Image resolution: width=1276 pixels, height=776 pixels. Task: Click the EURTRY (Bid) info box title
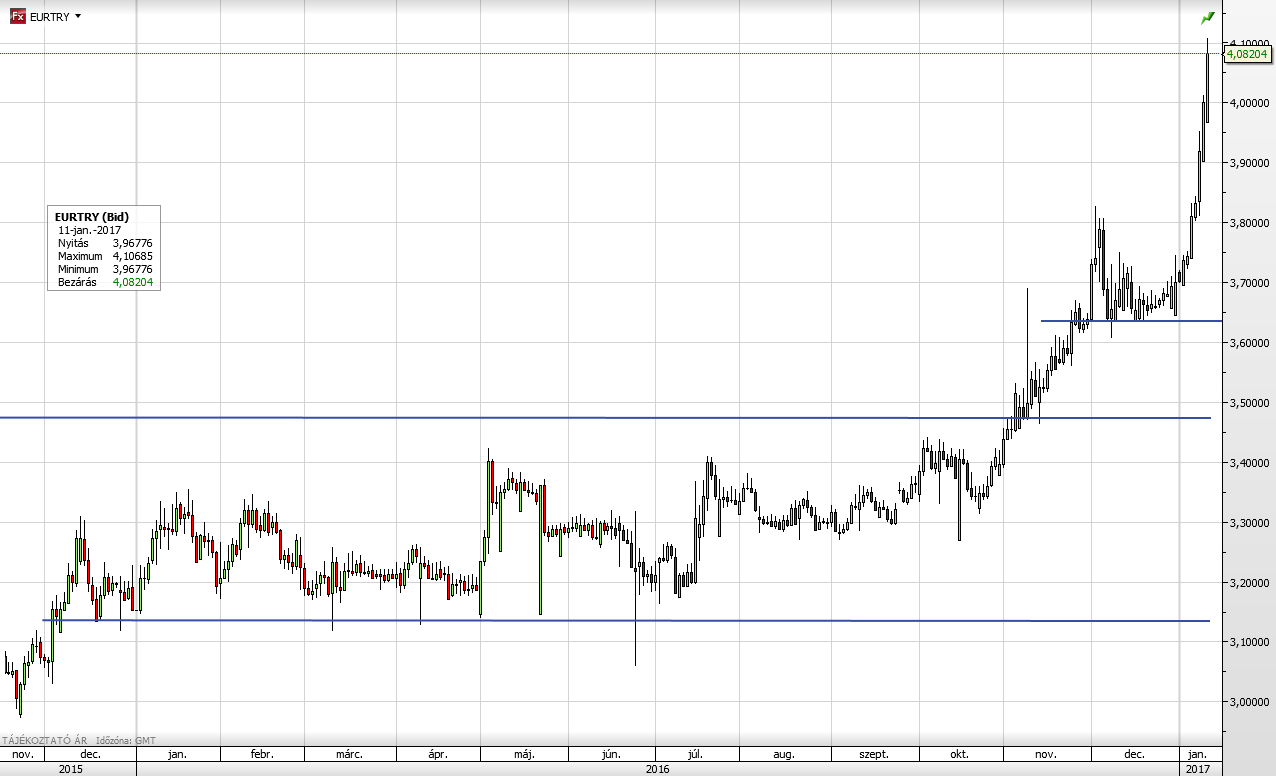click(x=91, y=216)
